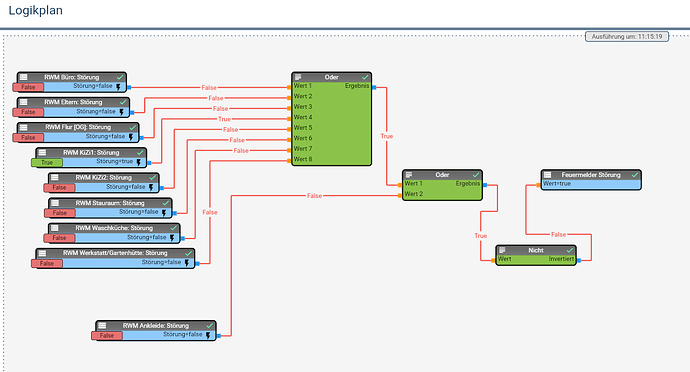The height and width of the screenshot is (372, 690).
Task: Toggle the False value badge on RWM Stauraum
Action: (x=59, y=213)
